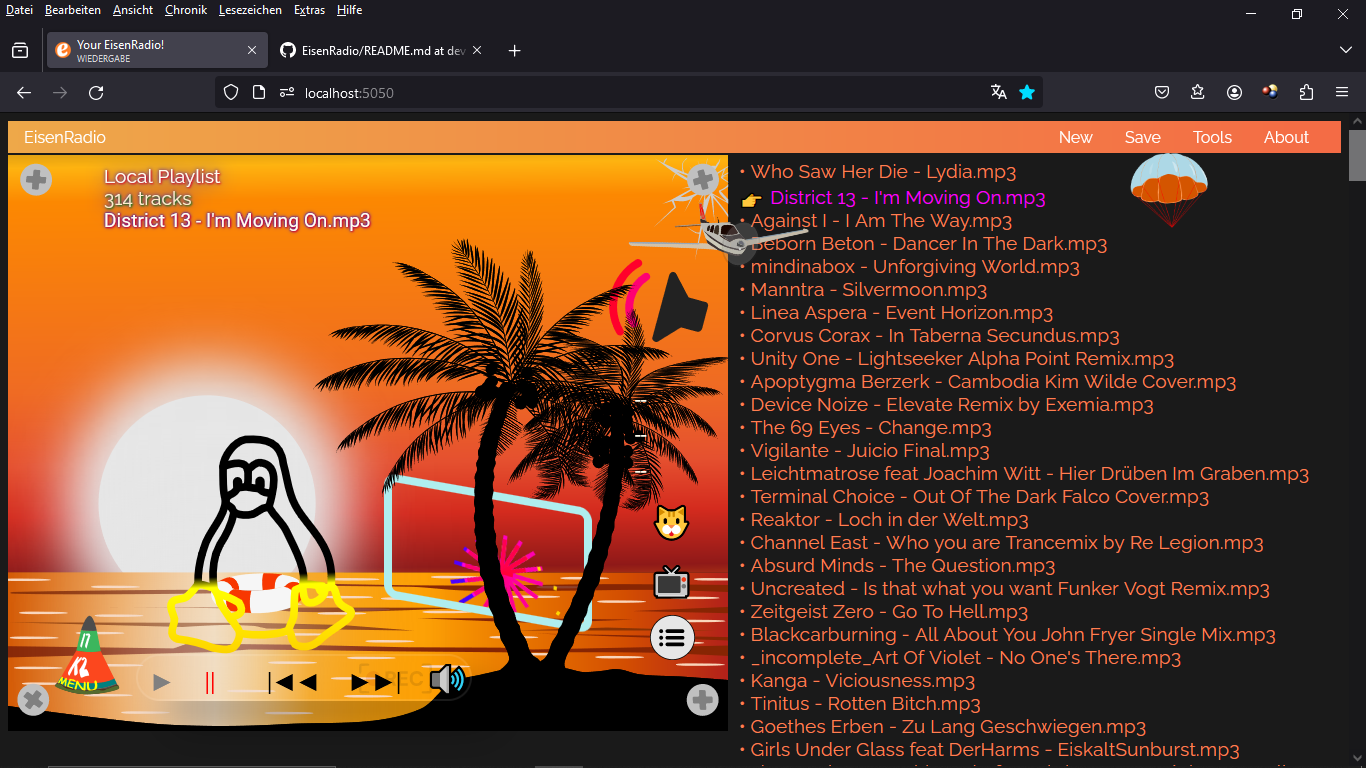Screen dimensions: 1366x768
Task: Go back one page
Action: (x=24, y=92)
